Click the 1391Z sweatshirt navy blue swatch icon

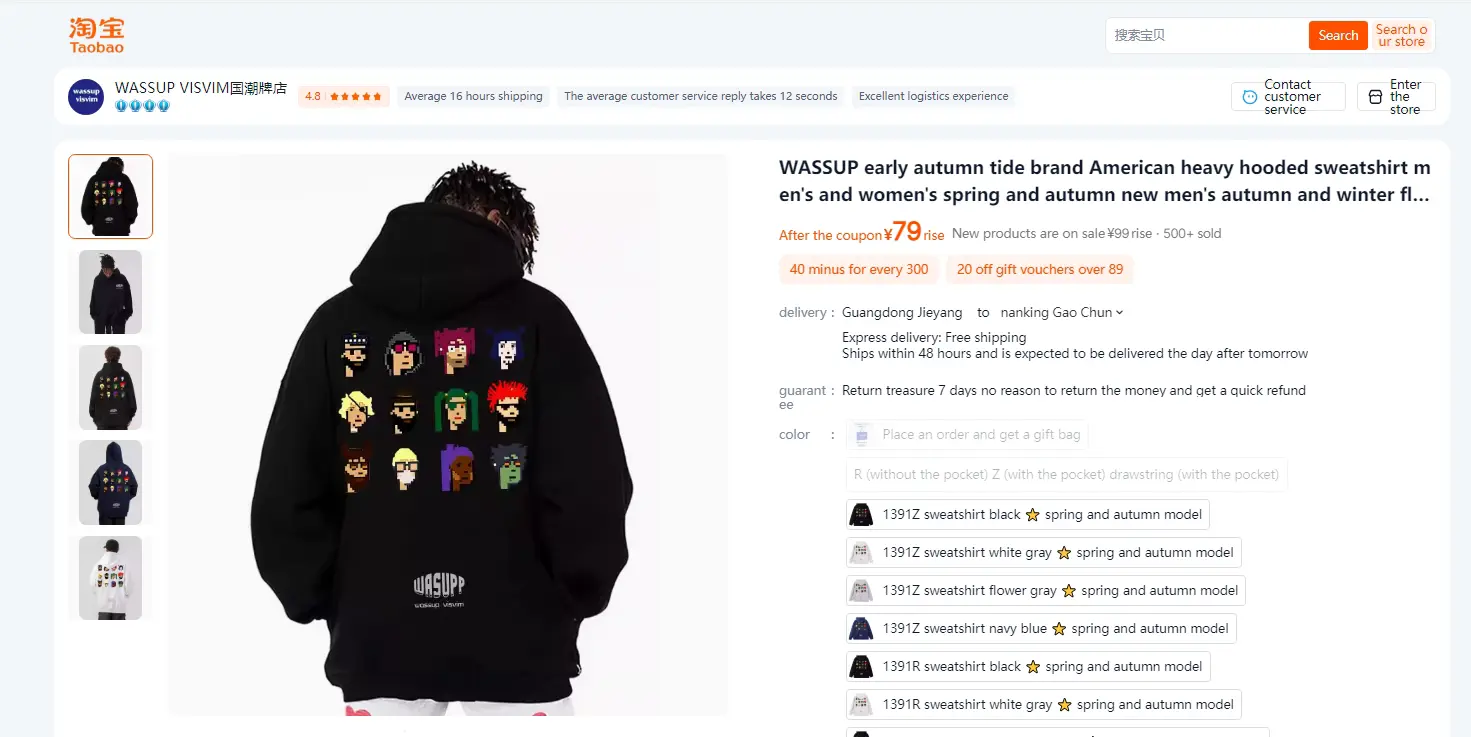tap(861, 629)
